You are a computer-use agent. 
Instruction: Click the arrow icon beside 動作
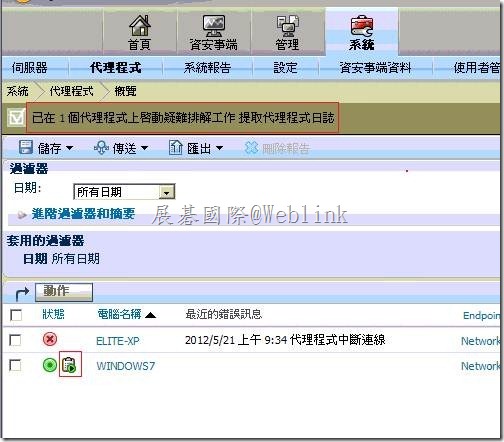pos(22,294)
